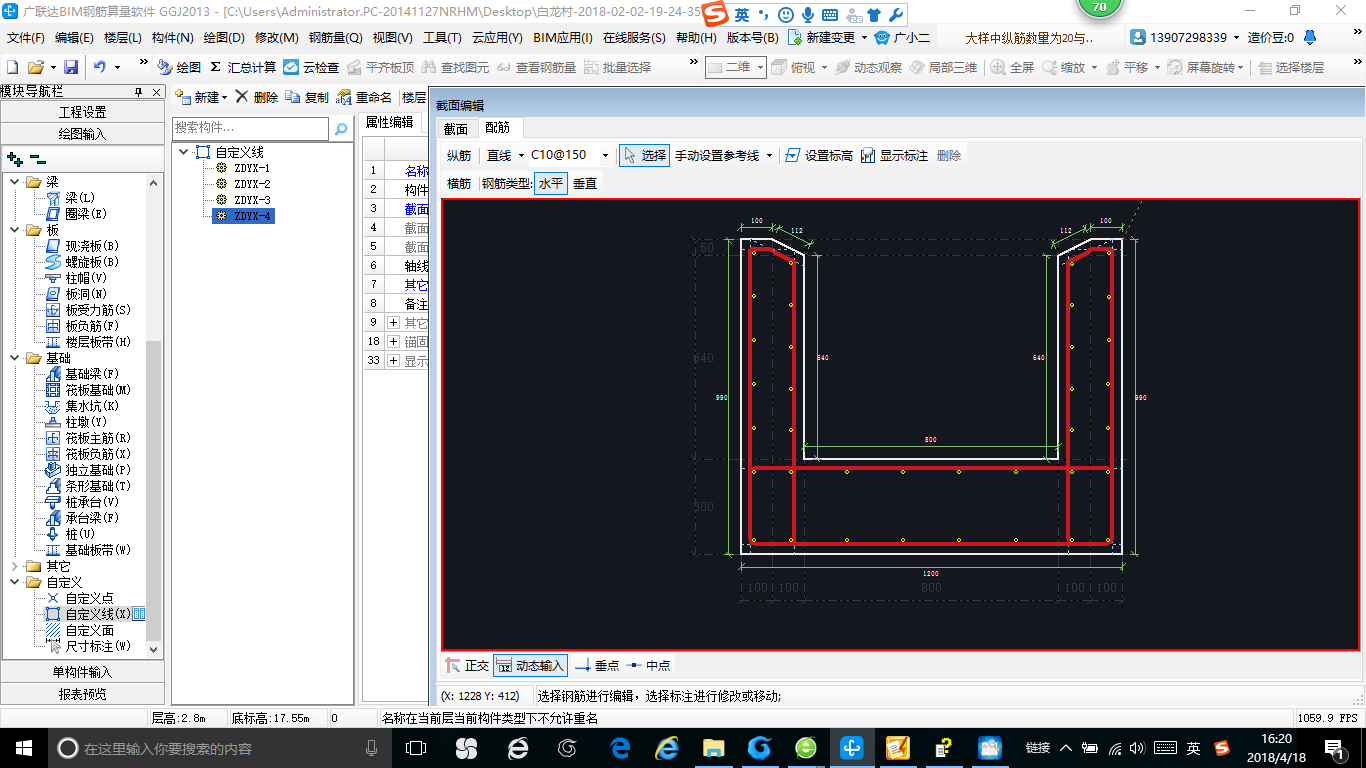Switch to the 配筋 tab

[x=498, y=127]
